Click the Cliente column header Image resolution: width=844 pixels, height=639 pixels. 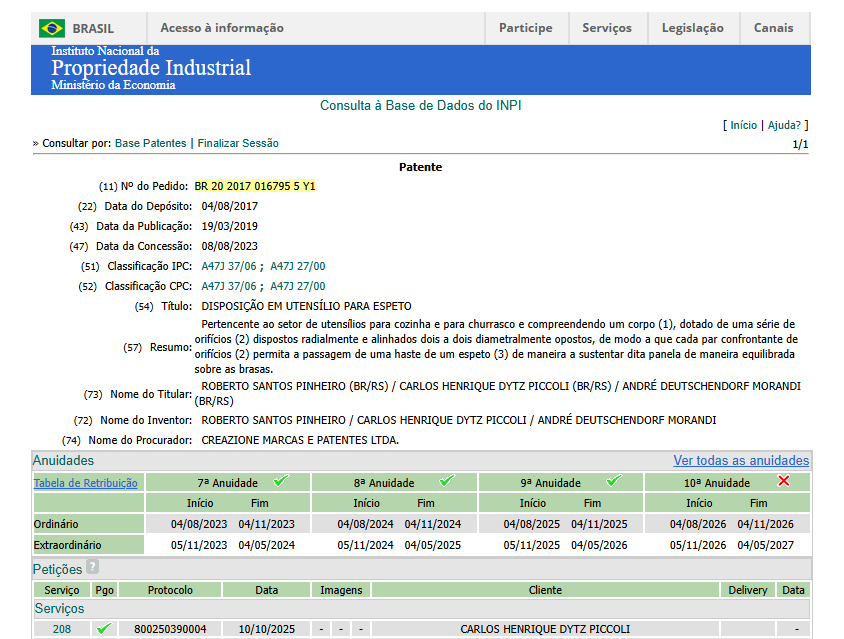(545, 590)
